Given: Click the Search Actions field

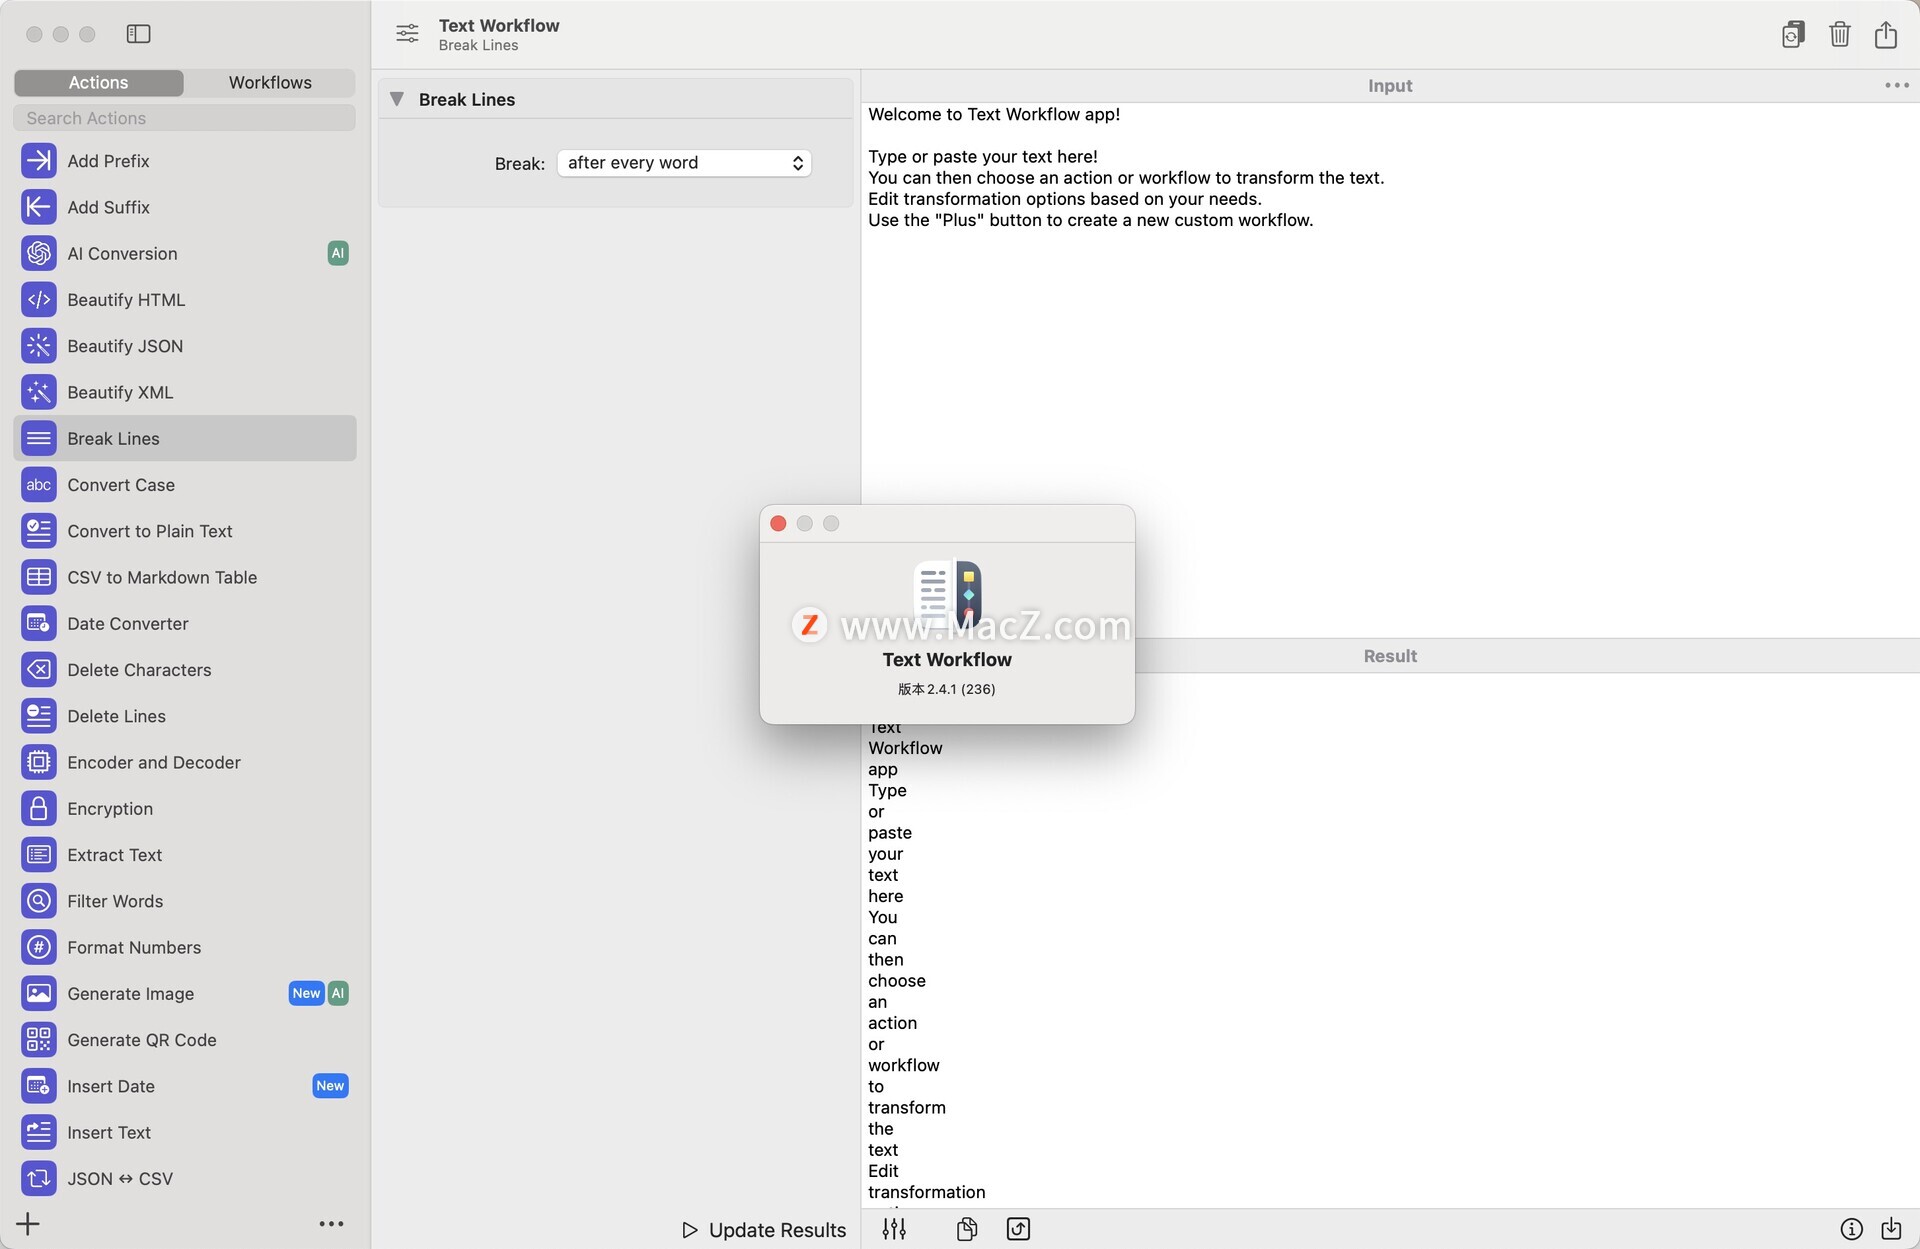Looking at the screenshot, I should click(x=185, y=118).
